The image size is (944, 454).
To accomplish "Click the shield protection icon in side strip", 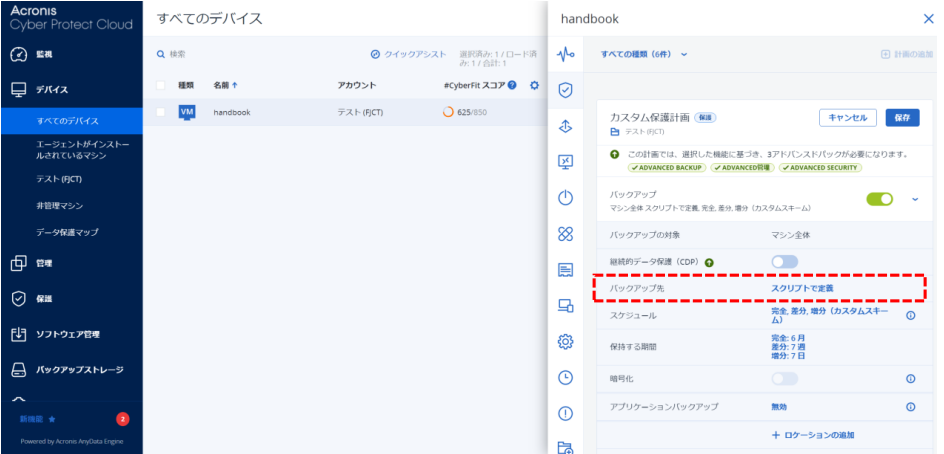I will 565,90.
